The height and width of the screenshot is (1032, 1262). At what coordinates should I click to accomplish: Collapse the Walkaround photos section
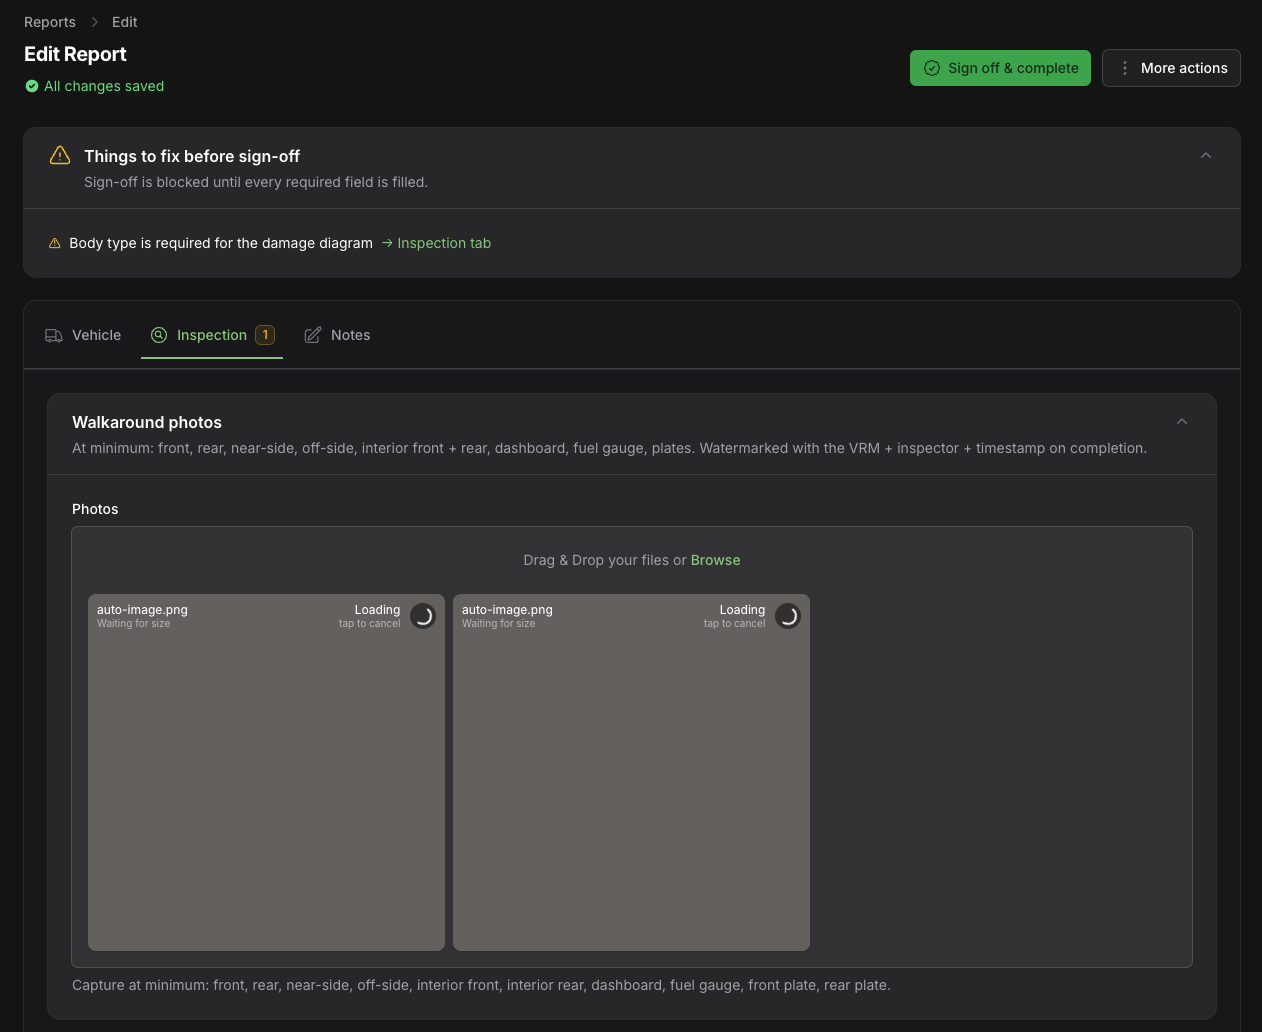[1182, 422]
